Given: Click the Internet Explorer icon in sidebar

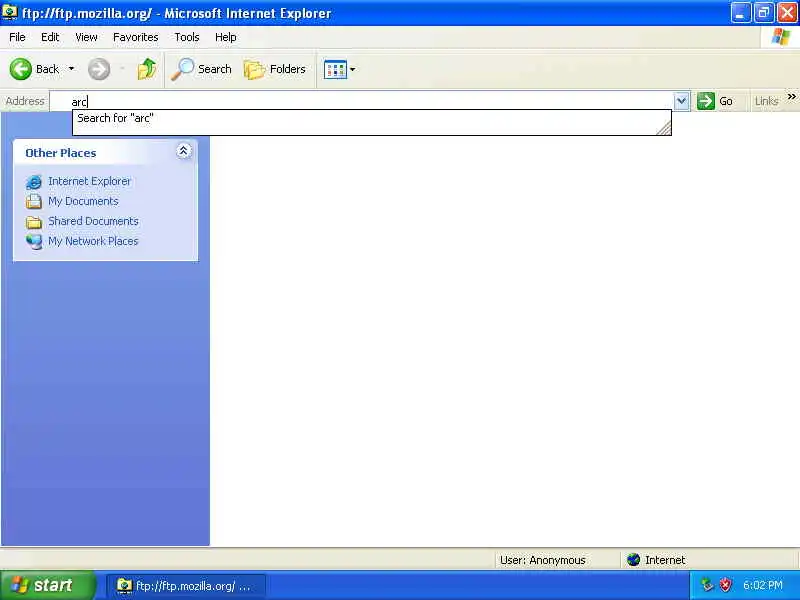Looking at the screenshot, I should pos(34,182).
